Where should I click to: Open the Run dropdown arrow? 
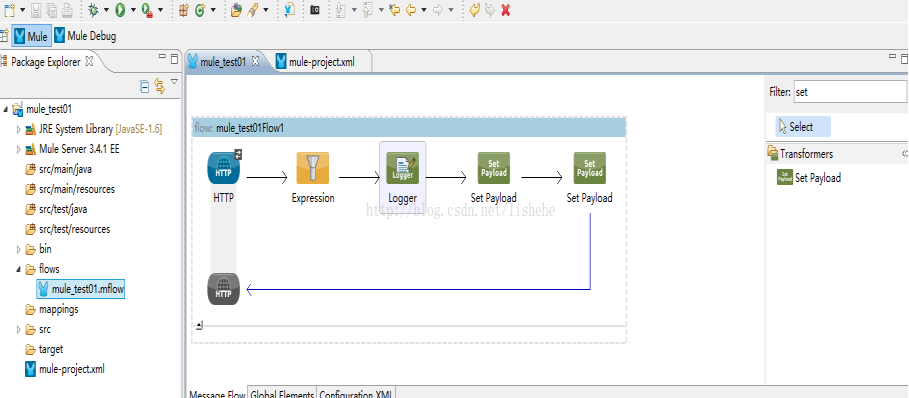pos(133,10)
